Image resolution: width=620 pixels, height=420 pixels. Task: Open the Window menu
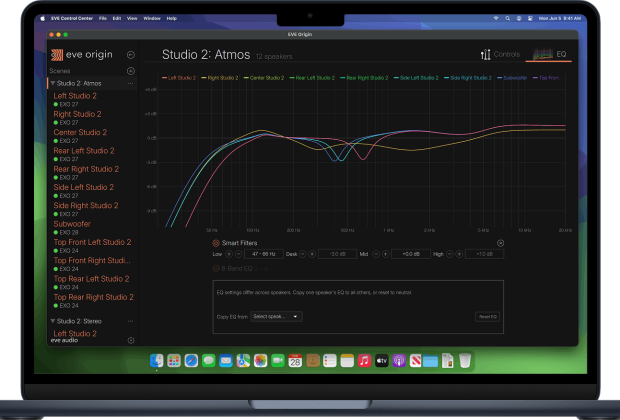point(152,18)
